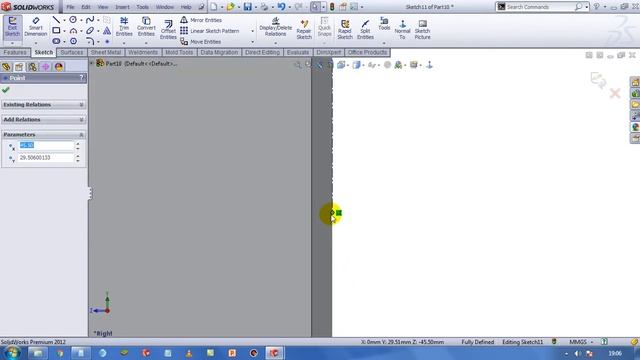Click Mirror Entities
This screenshot has height=360, width=640.
201,20
